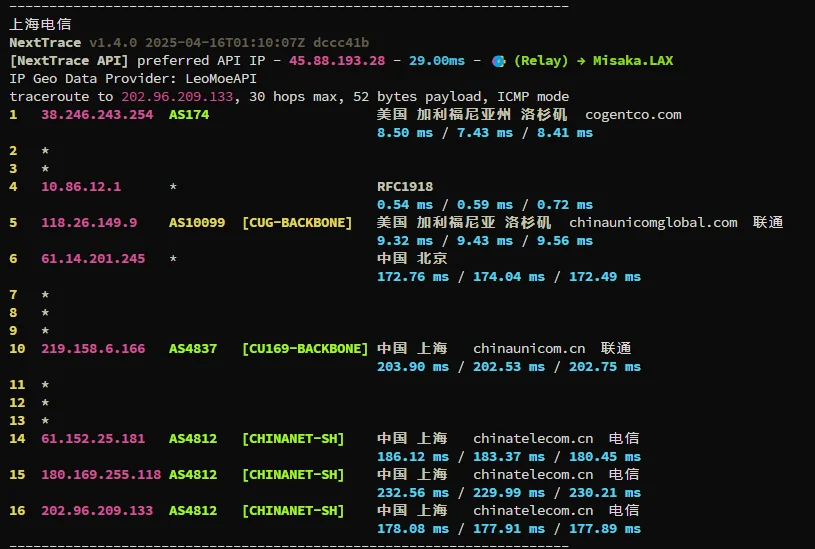Select hop 15 IP 180.169.255.118

coord(101,475)
